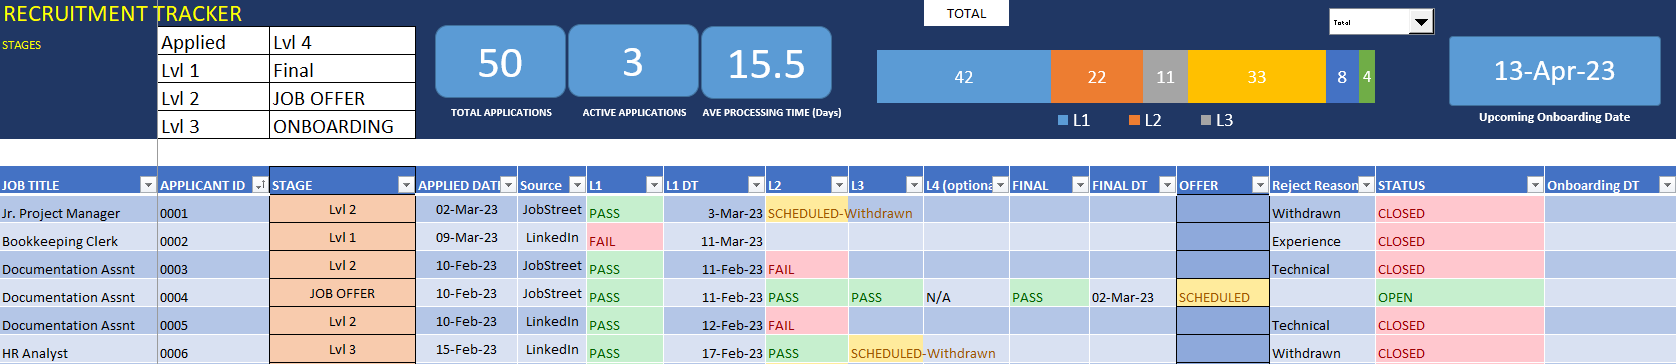Select the L1 DT cell 3-Mar-23
The image size is (1676, 364).
click(714, 209)
